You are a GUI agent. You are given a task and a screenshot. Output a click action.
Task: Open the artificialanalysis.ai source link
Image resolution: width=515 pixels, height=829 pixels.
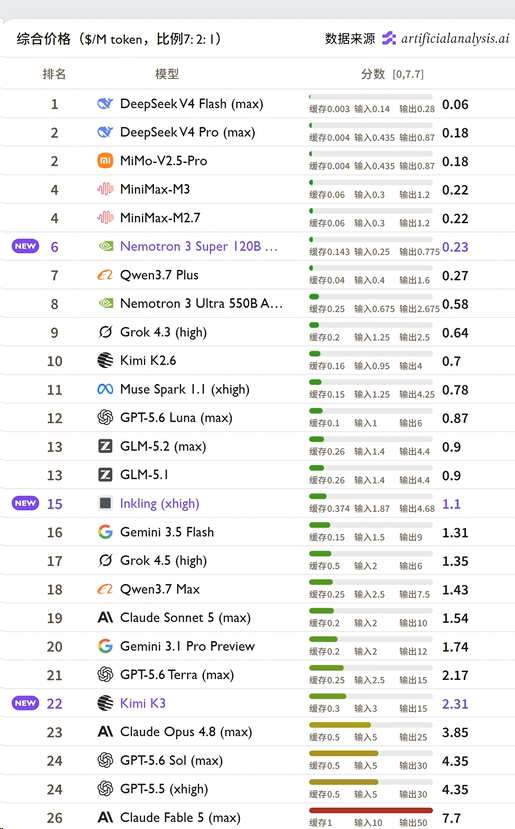coord(455,39)
